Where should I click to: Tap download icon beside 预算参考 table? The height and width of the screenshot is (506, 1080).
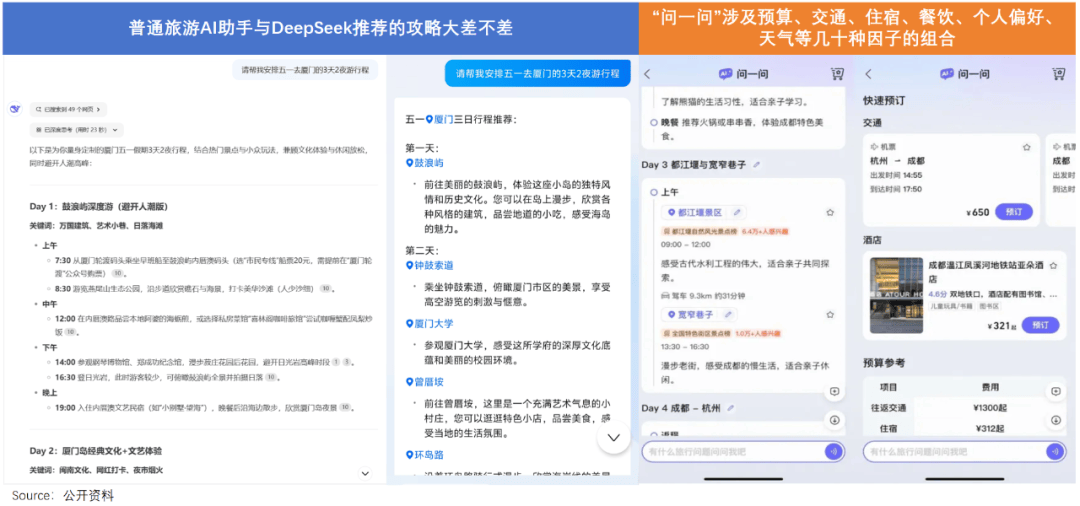[x=1055, y=419]
